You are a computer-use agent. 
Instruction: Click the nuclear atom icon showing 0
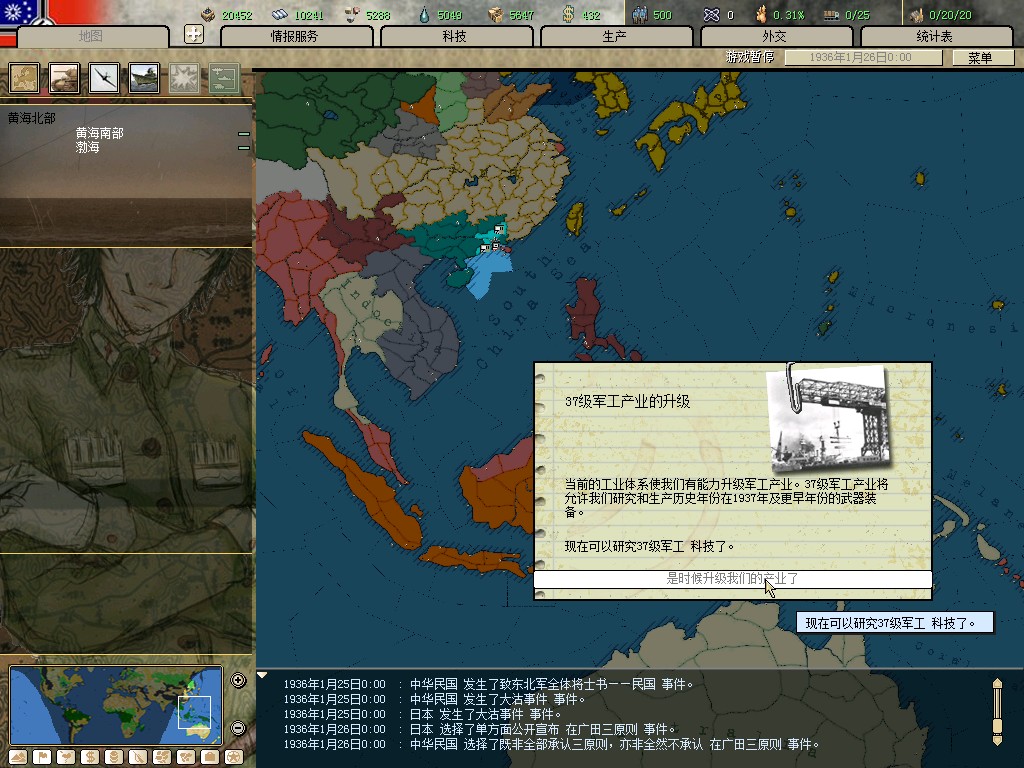coord(711,14)
